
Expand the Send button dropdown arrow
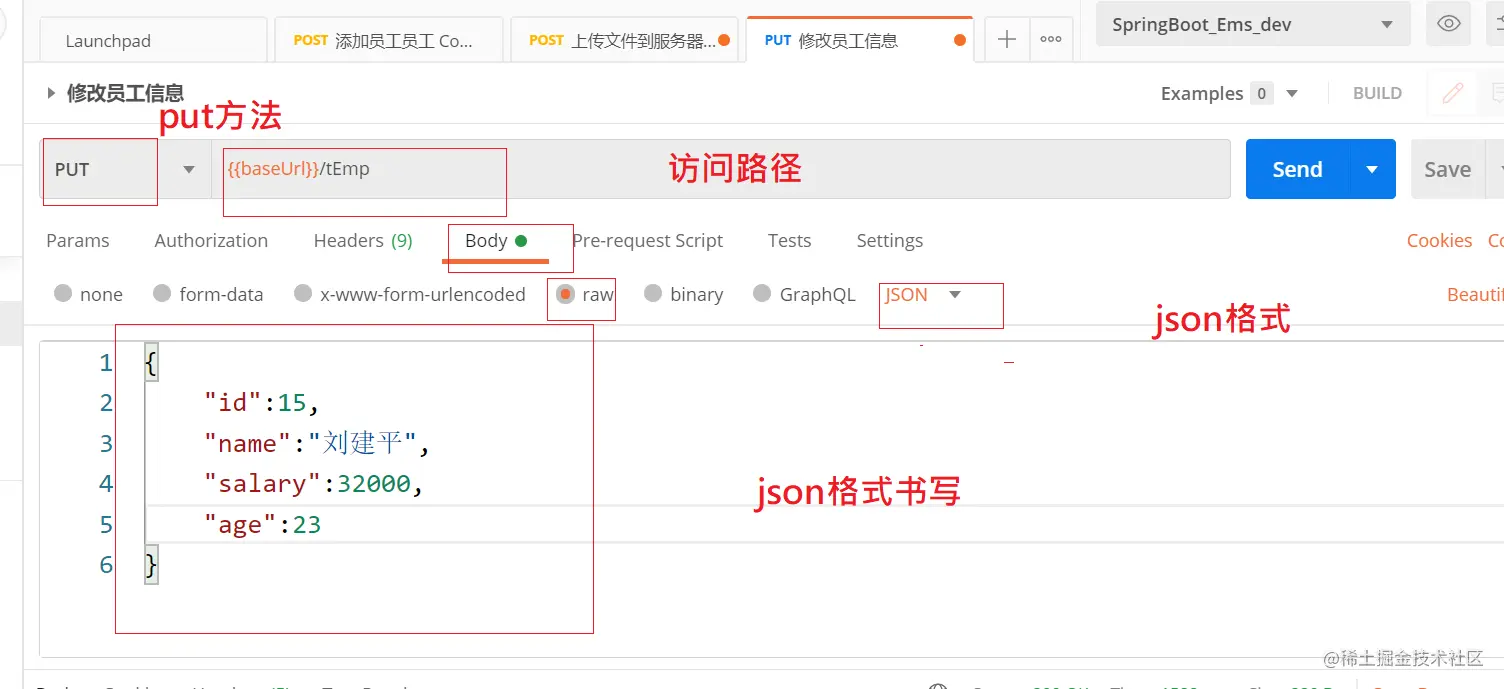[x=1372, y=169]
